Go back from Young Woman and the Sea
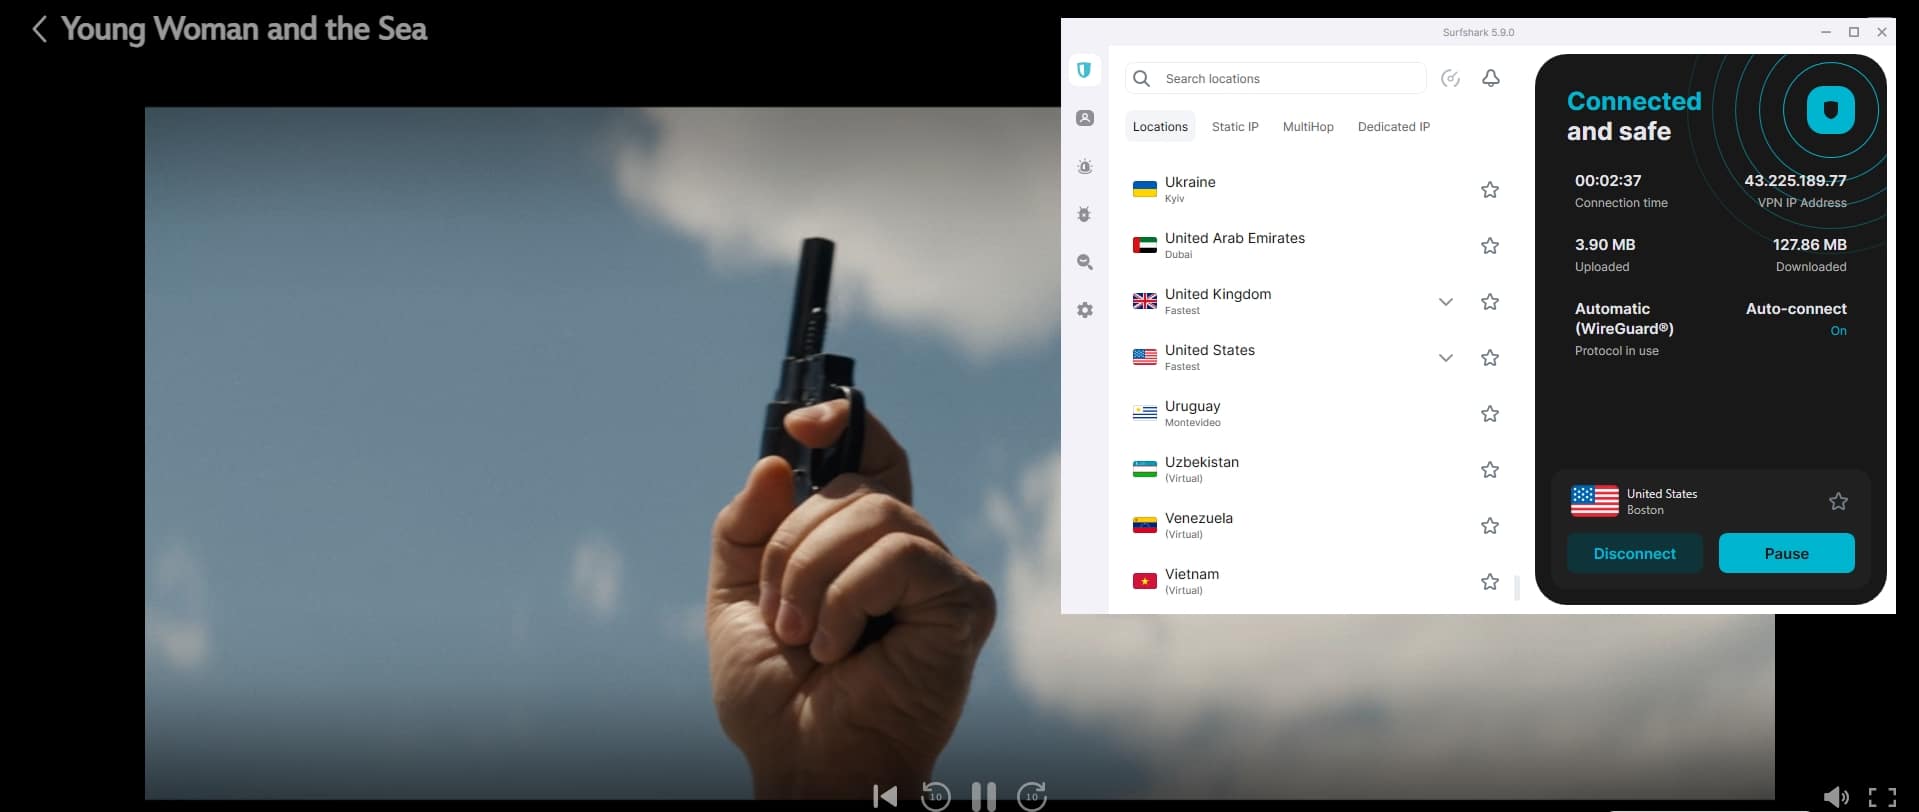 point(39,30)
